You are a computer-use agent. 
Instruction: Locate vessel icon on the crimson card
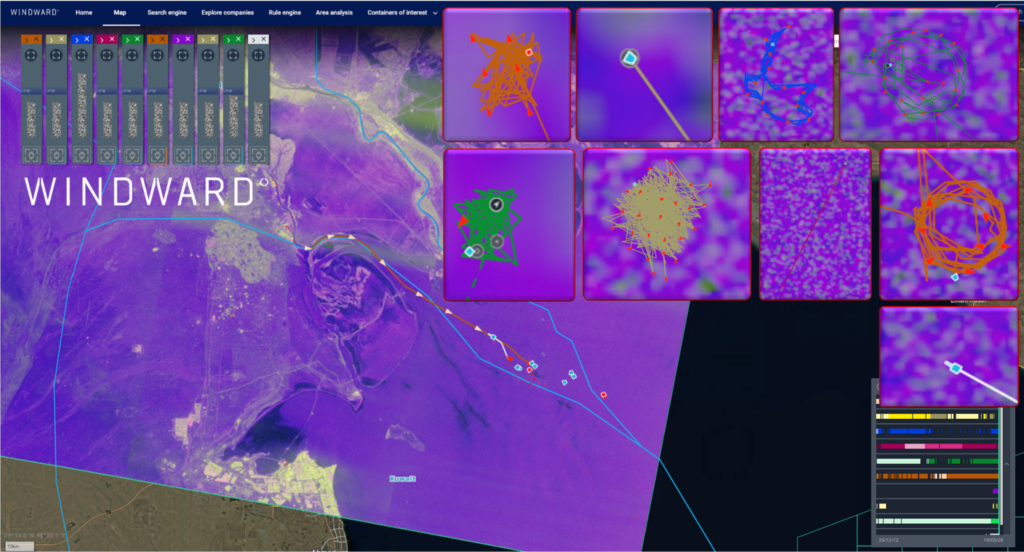click(x=106, y=155)
